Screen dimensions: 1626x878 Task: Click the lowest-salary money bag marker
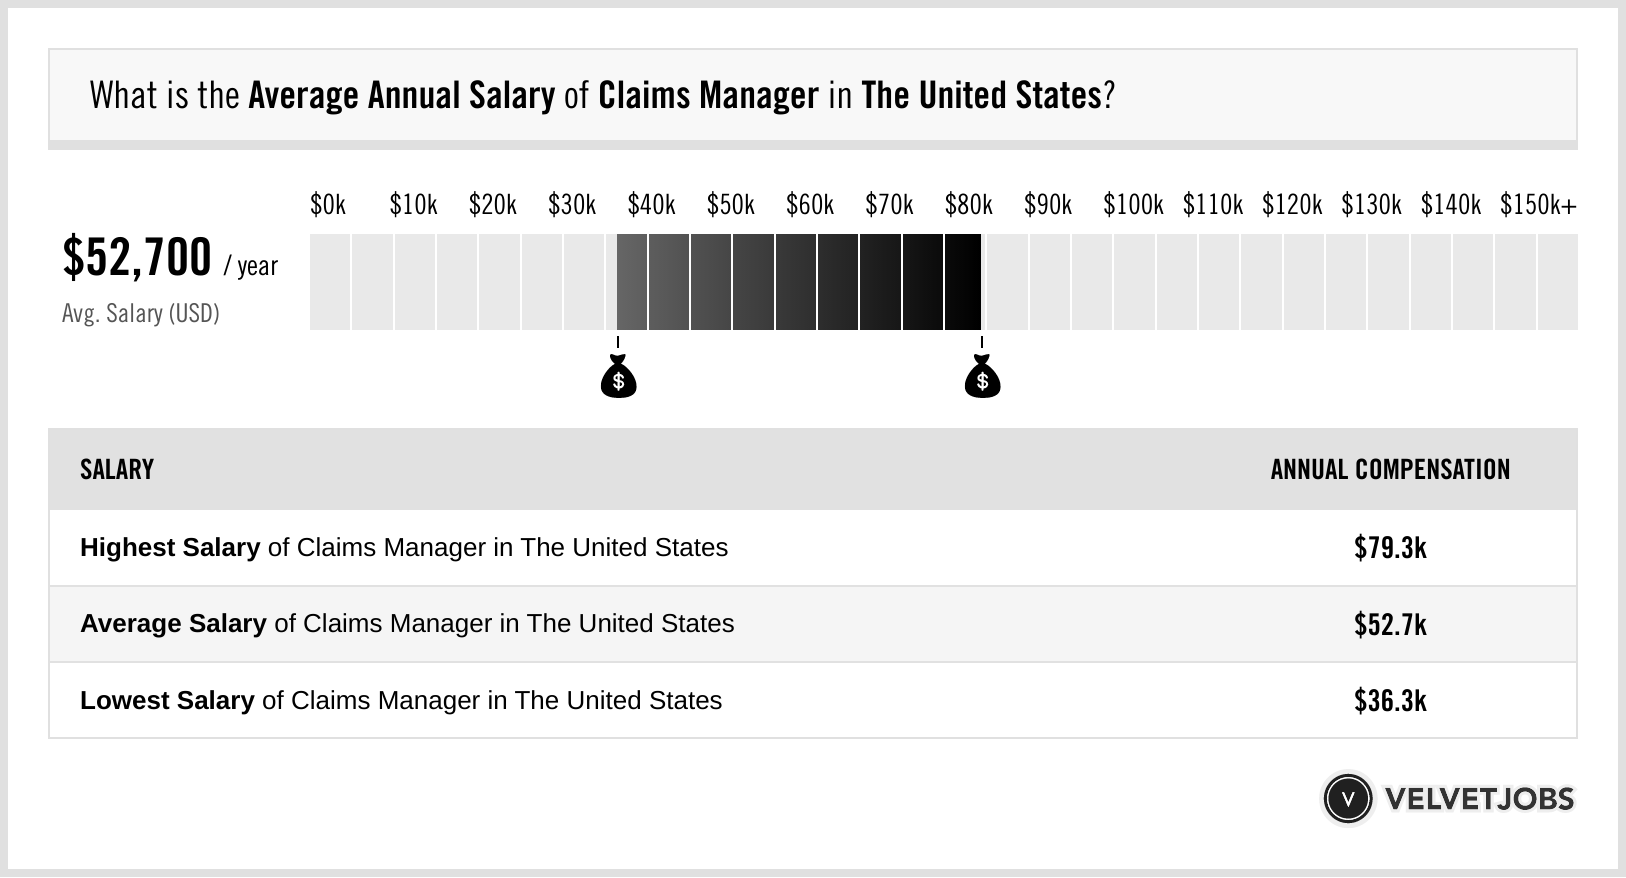[x=618, y=377]
